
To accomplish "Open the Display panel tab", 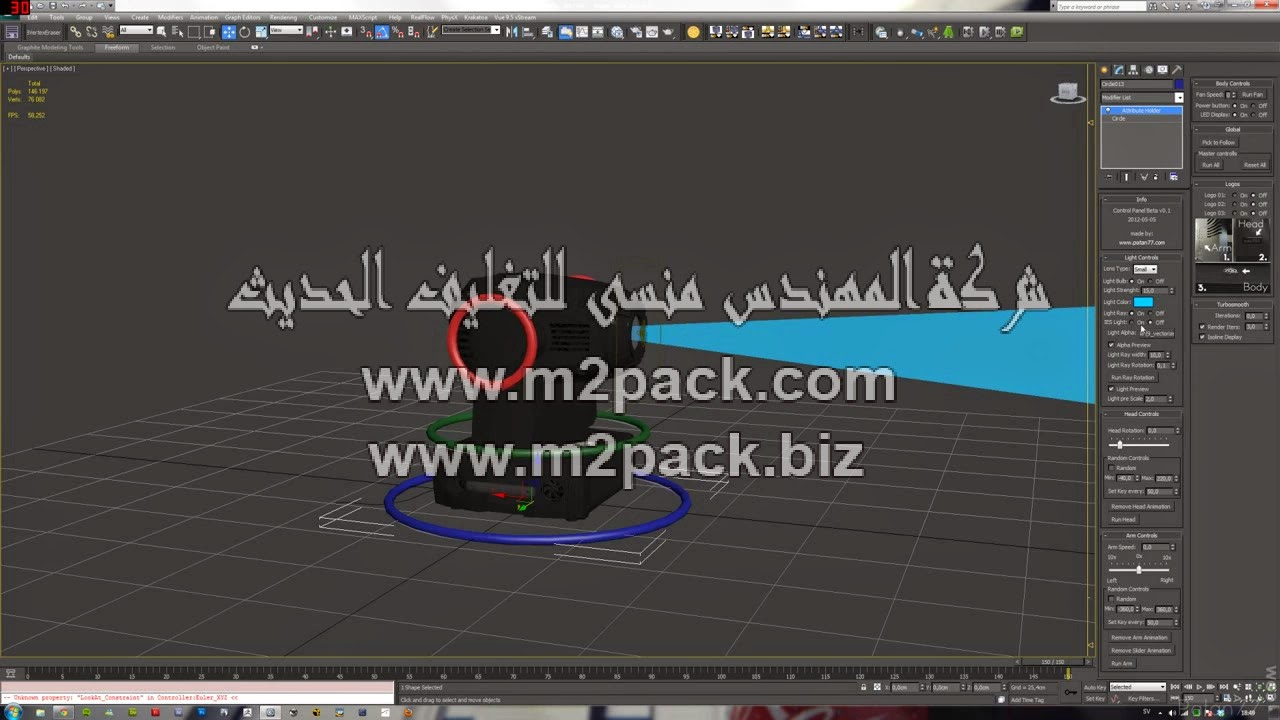I will pos(1162,70).
